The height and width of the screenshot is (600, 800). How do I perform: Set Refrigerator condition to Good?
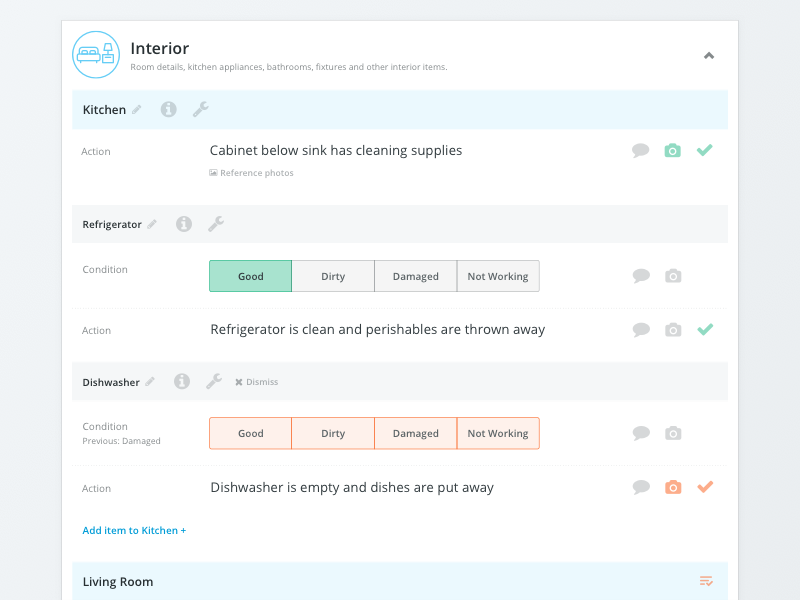coord(250,275)
